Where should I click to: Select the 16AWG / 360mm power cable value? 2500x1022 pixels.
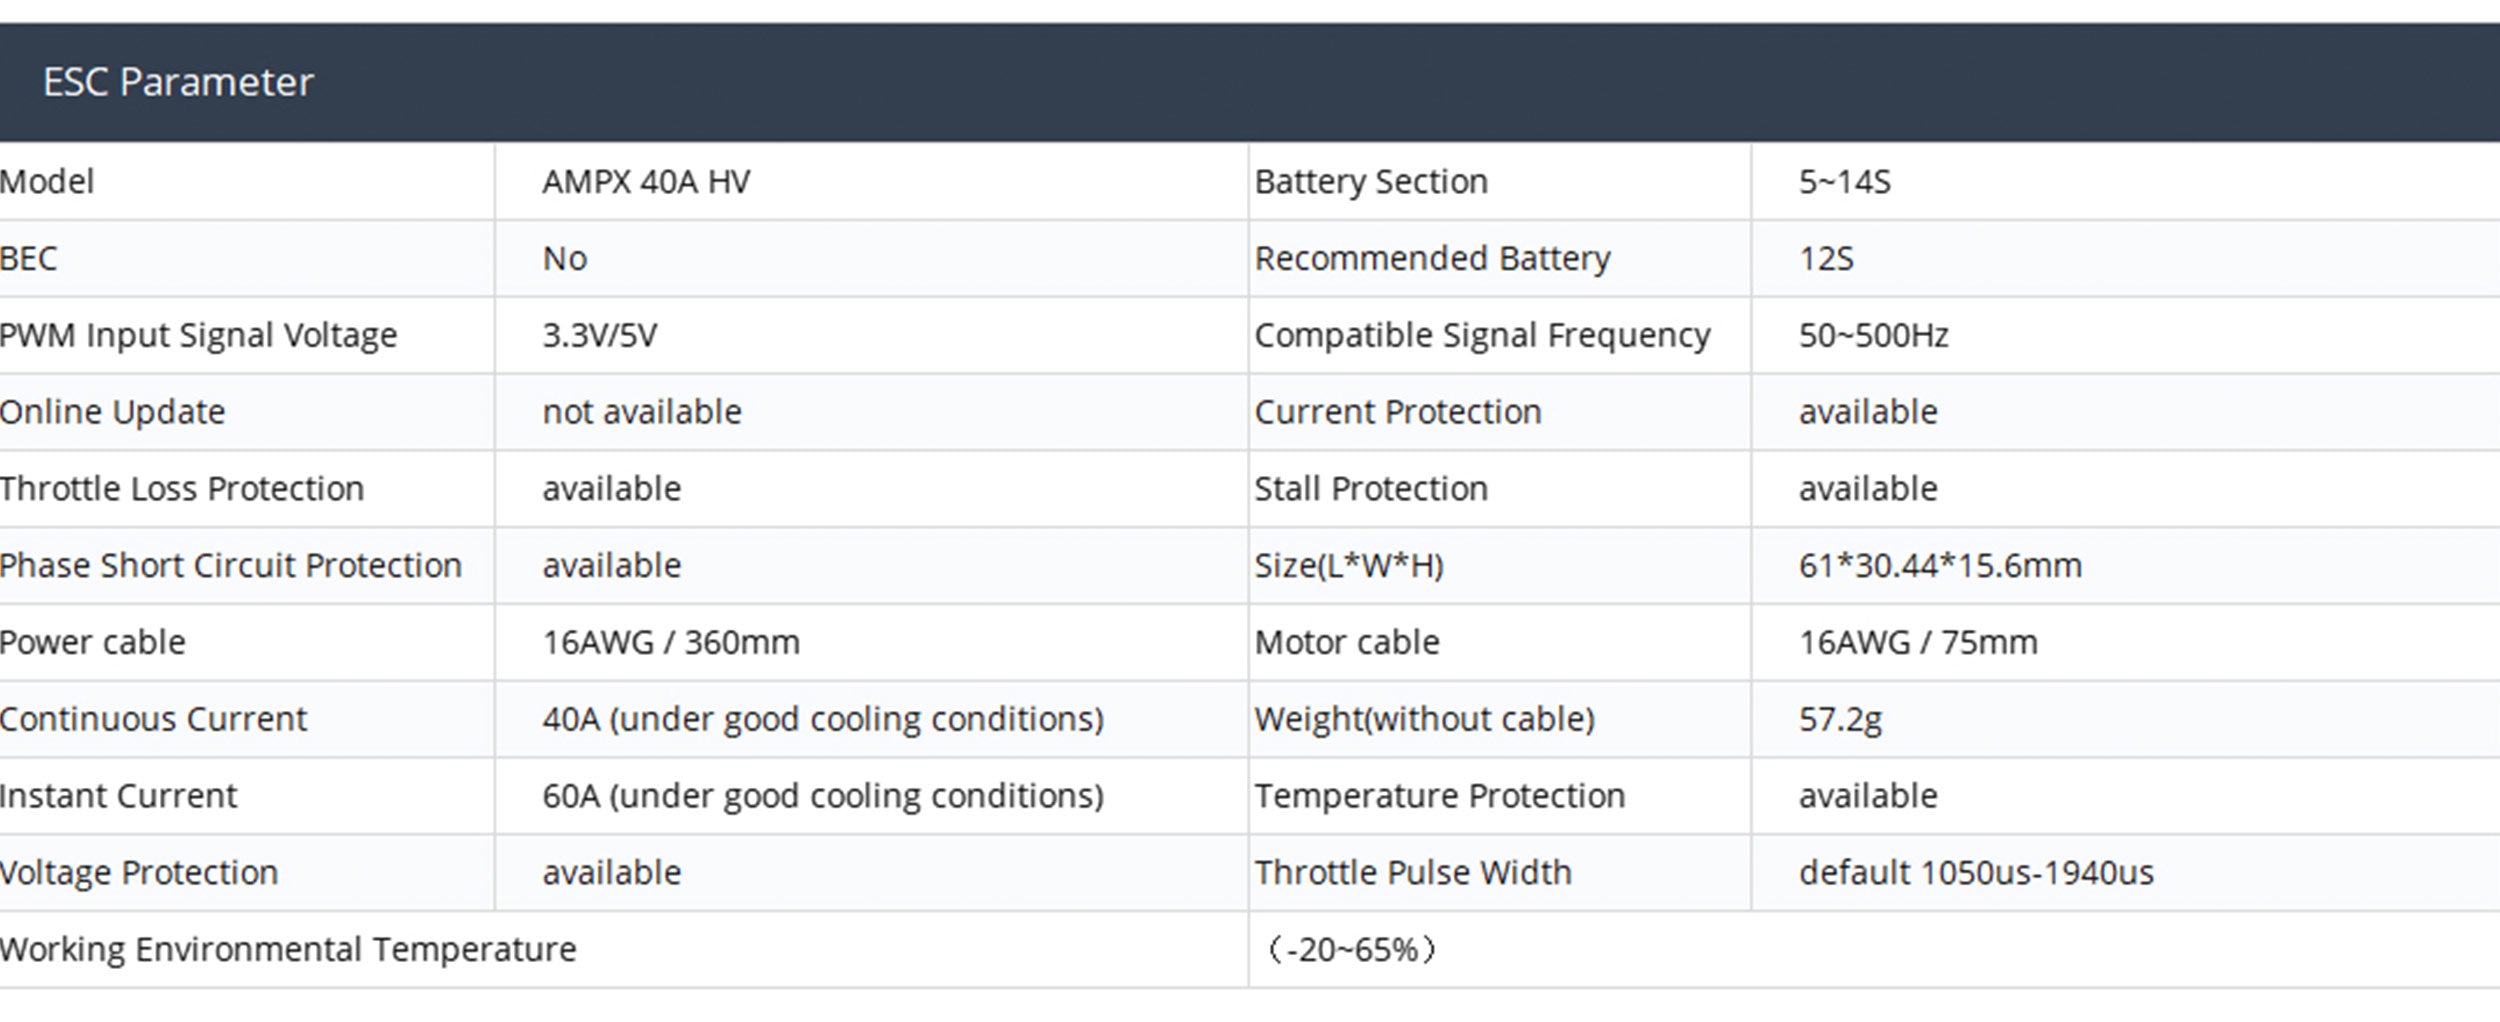point(671,642)
